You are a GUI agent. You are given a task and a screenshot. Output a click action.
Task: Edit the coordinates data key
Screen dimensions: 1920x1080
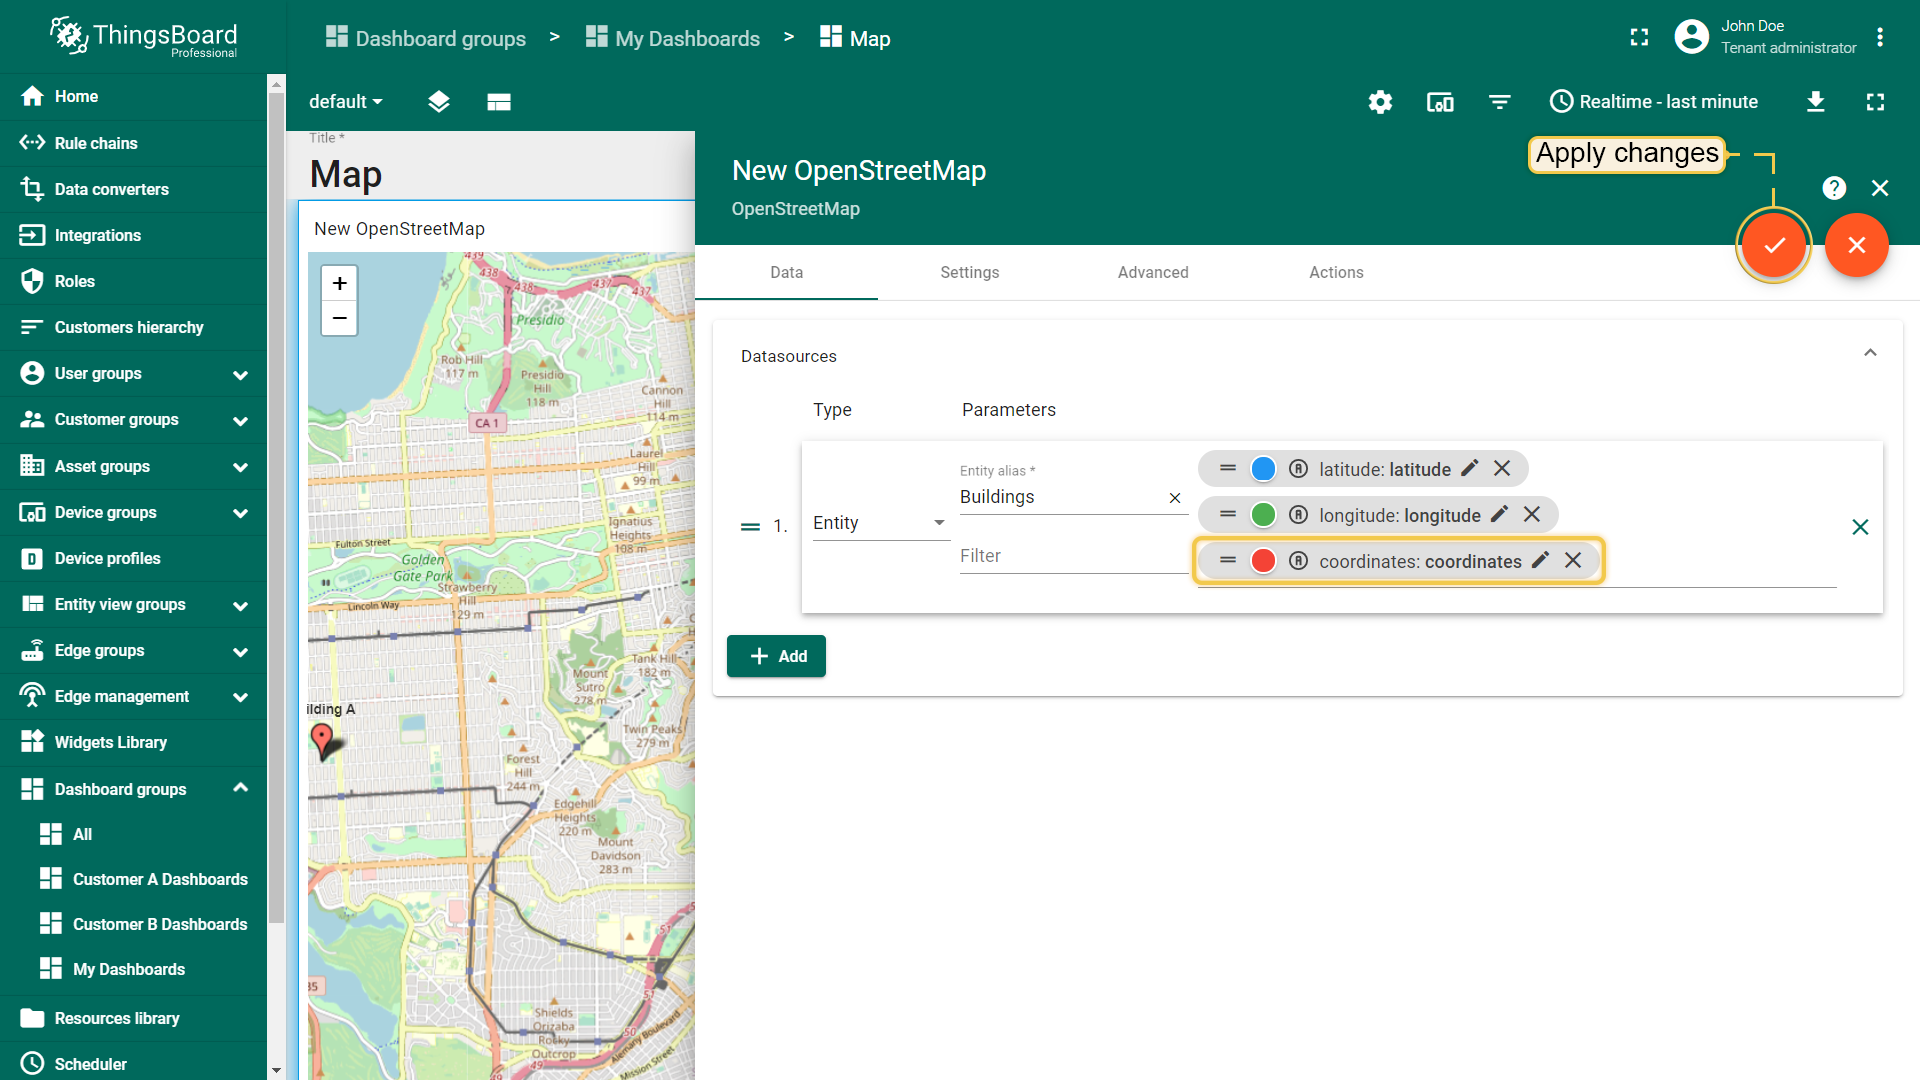(1540, 560)
